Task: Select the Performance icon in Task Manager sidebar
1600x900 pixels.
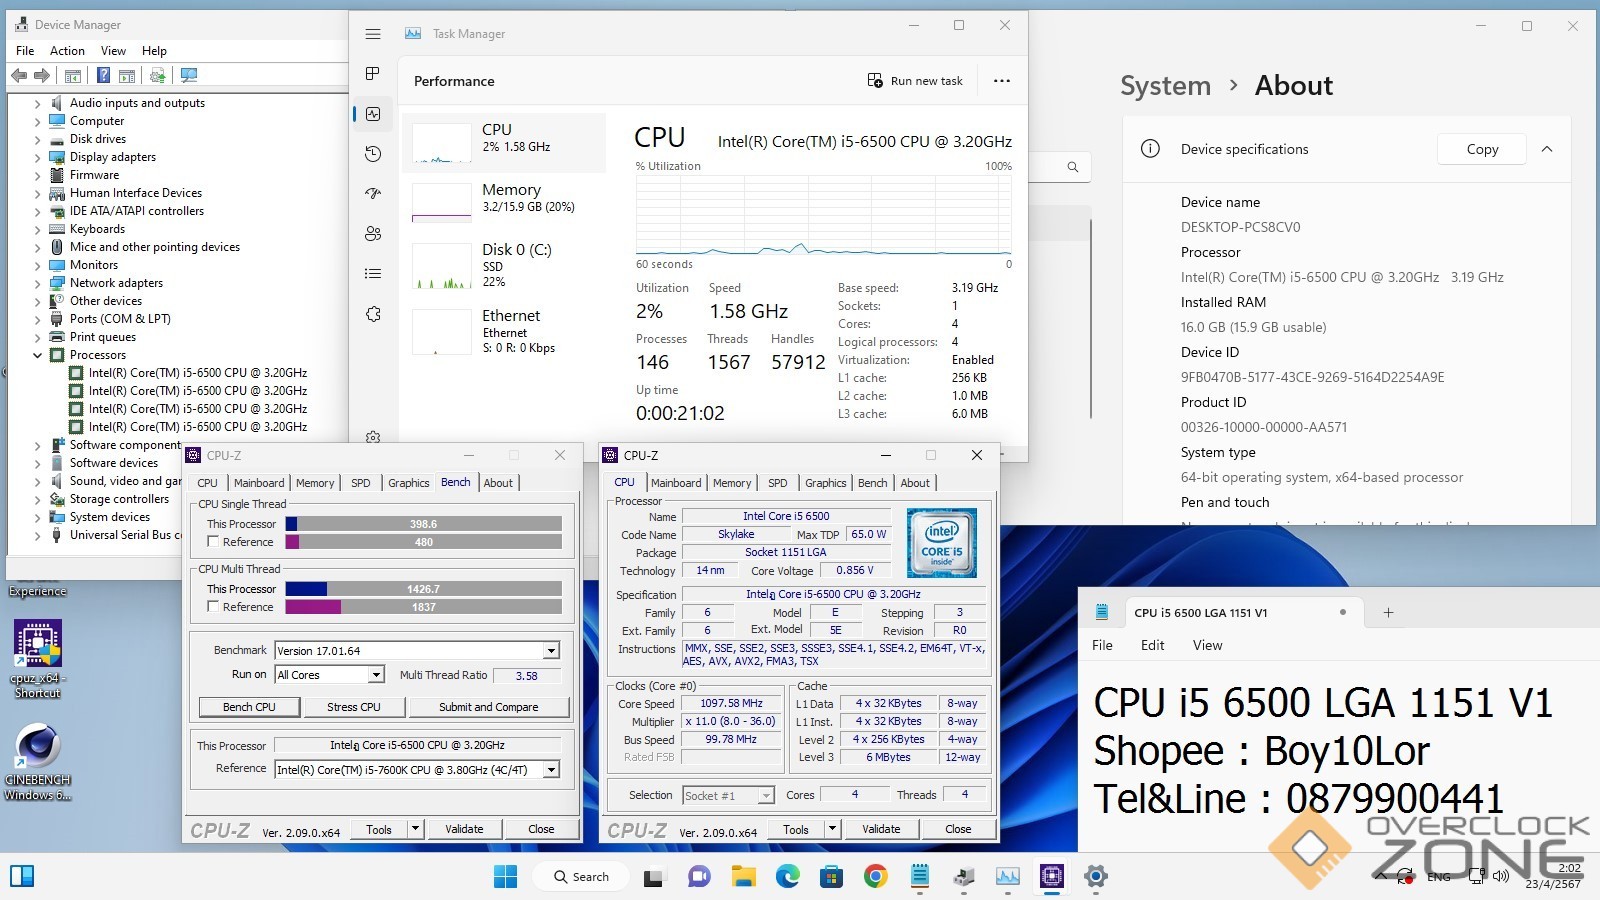Action: tap(373, 114)
